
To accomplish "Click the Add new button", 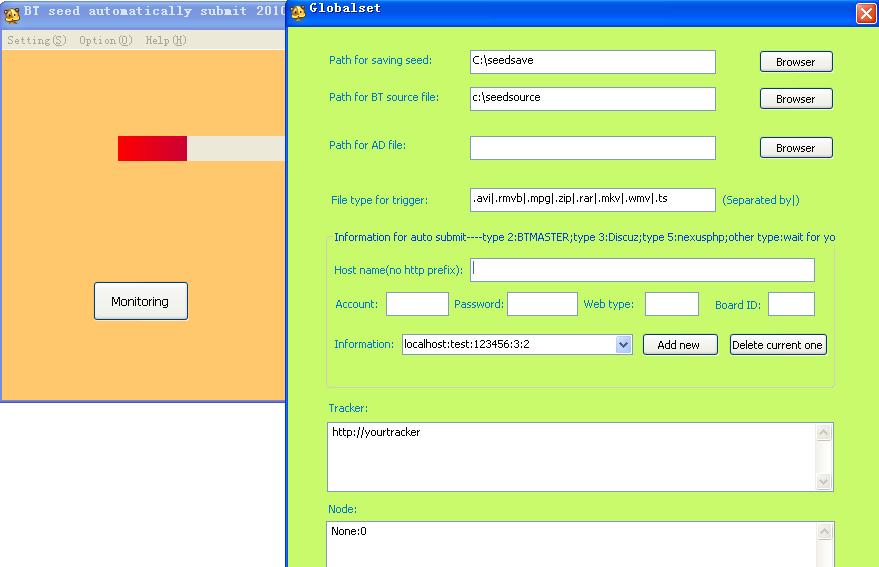I will tap(680, 345).
